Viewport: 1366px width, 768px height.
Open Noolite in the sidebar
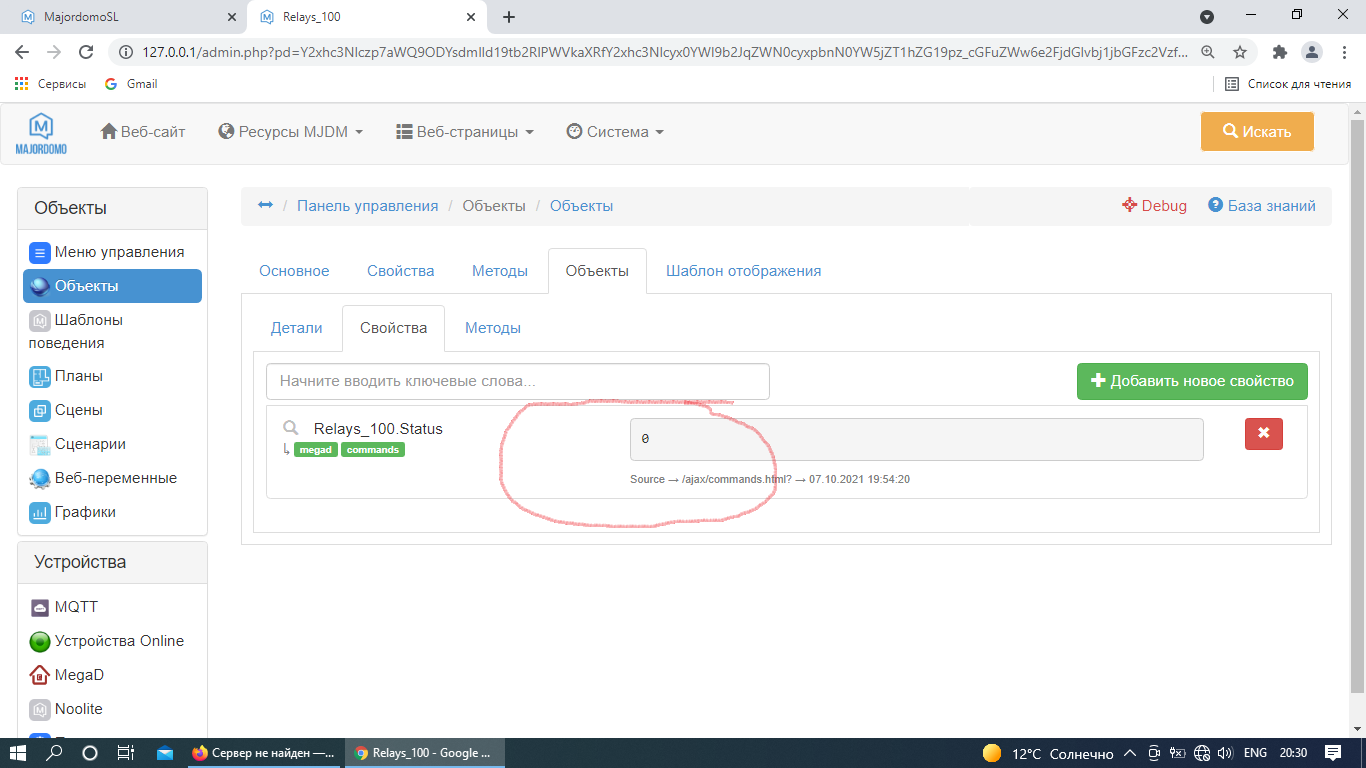[x=66, y=709]
